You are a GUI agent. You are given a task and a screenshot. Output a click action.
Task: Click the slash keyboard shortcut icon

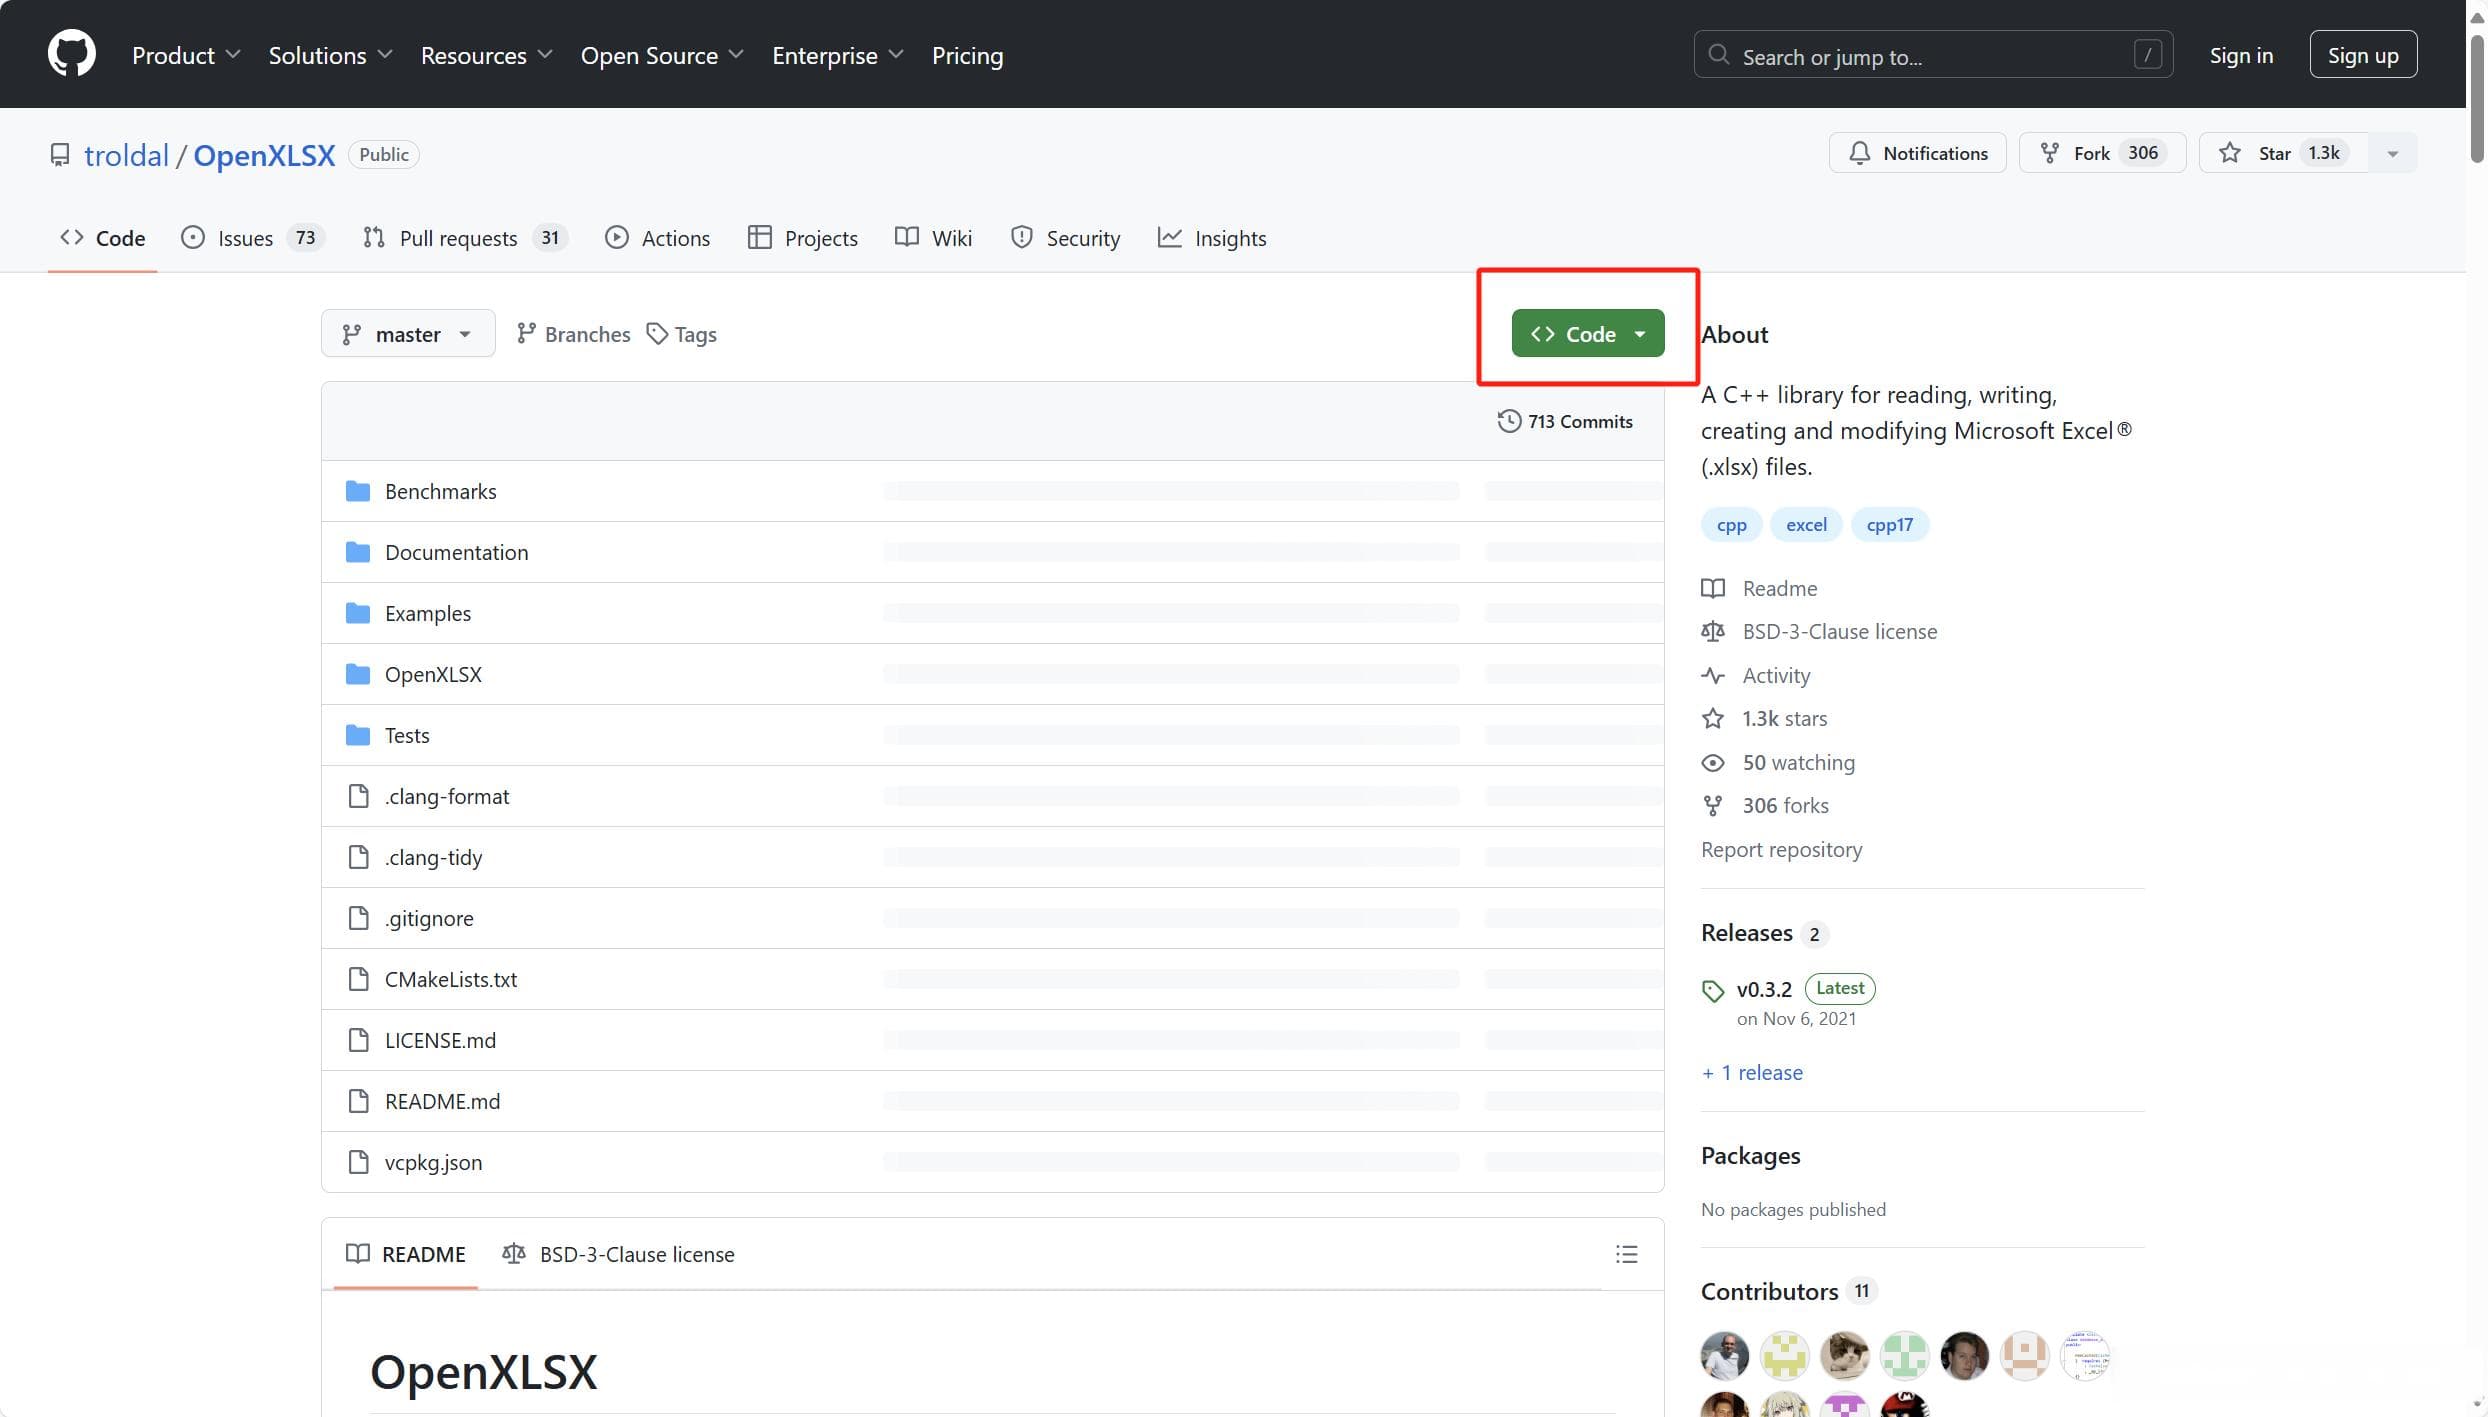tap(2147, 54)
